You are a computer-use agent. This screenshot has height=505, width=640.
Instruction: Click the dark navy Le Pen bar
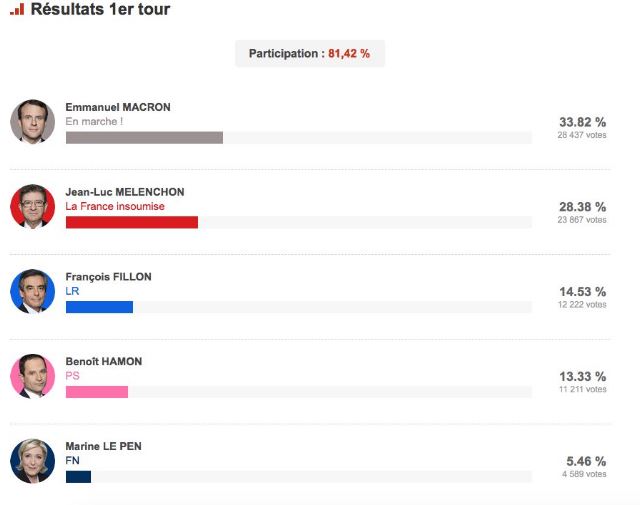click(78, 477)
